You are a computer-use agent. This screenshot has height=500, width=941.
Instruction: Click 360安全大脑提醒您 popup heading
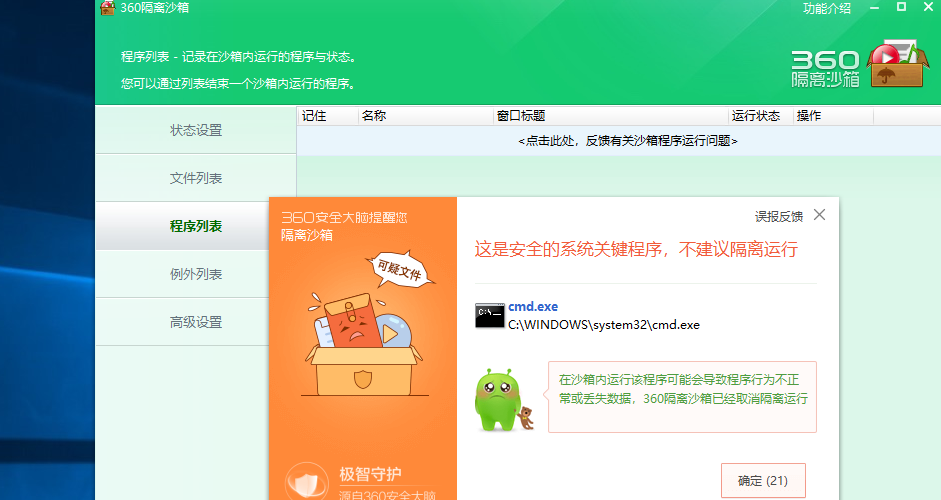[344, 217]
